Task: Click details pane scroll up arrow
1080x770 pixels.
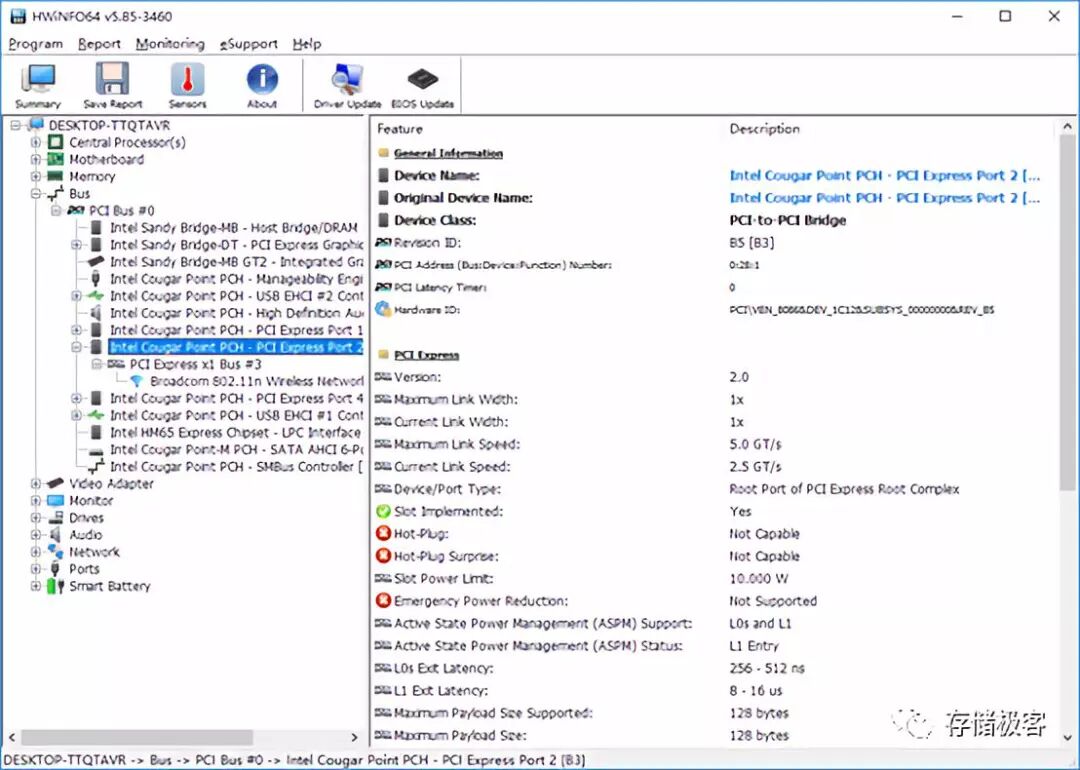Action: point(1067,127)
